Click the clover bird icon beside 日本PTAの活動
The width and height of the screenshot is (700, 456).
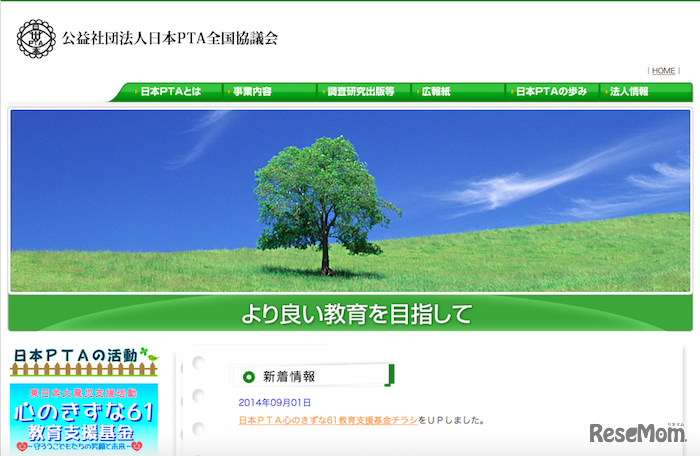pyautogui.click(x=149, y=354)
